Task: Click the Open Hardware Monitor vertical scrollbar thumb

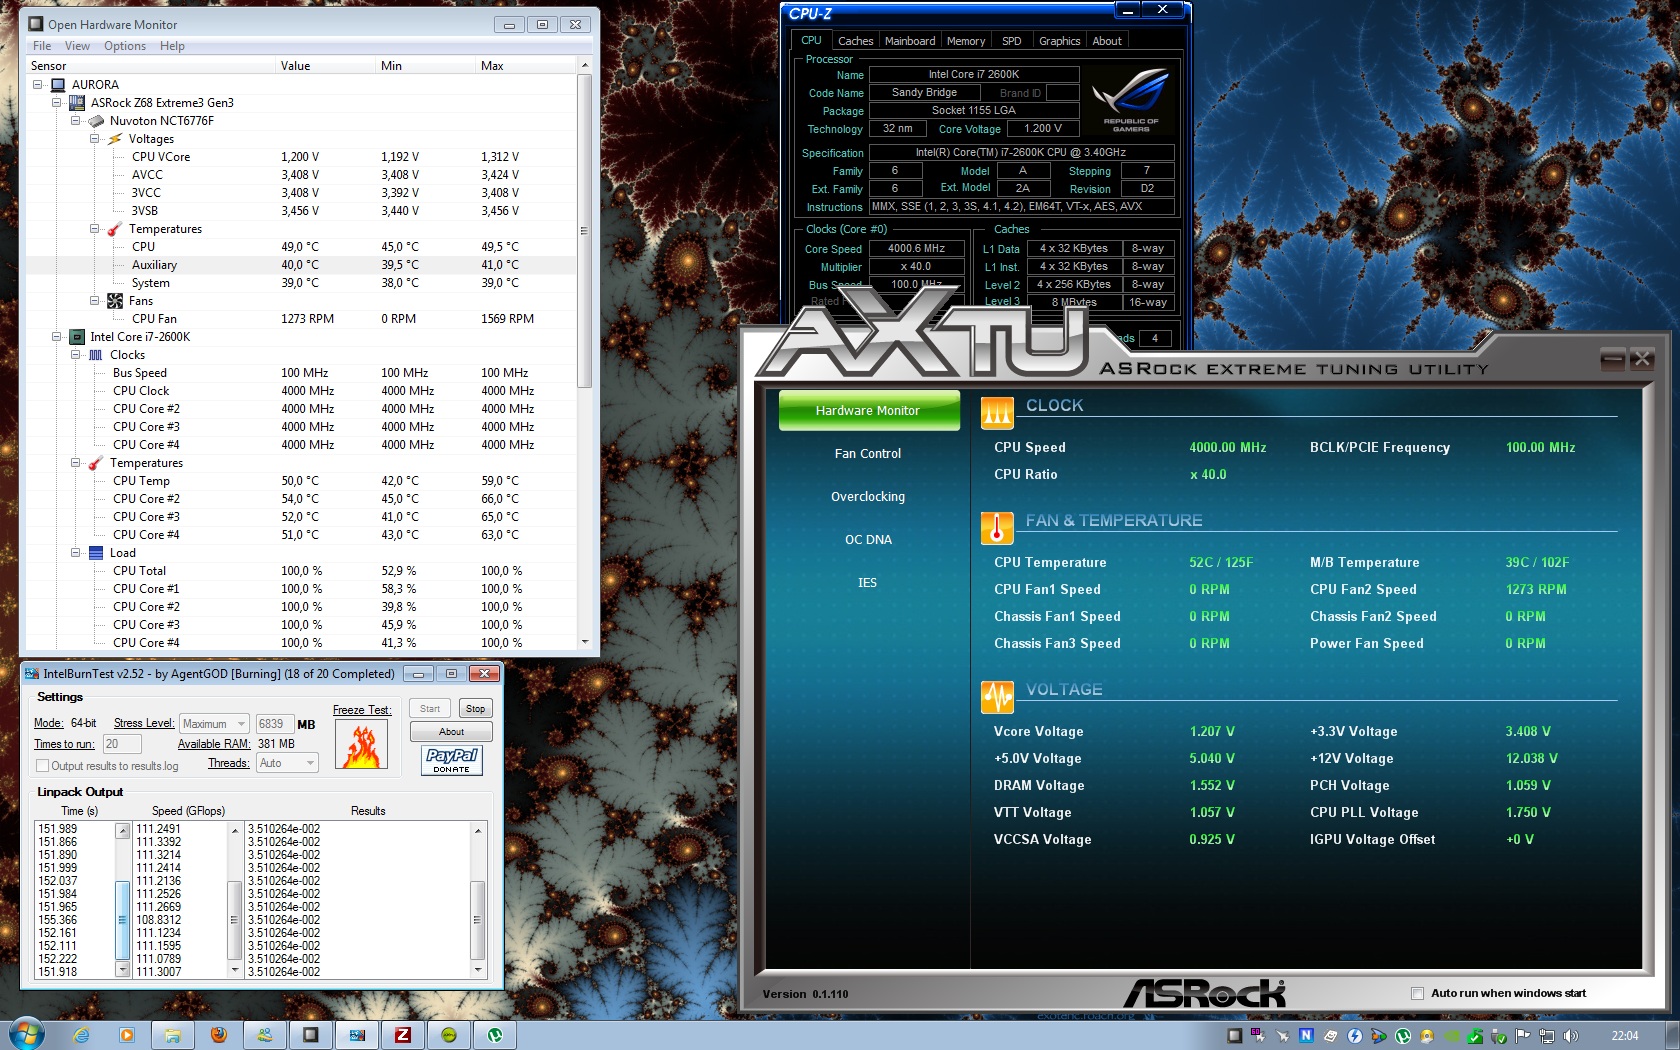Action: (x=584, y=230)
